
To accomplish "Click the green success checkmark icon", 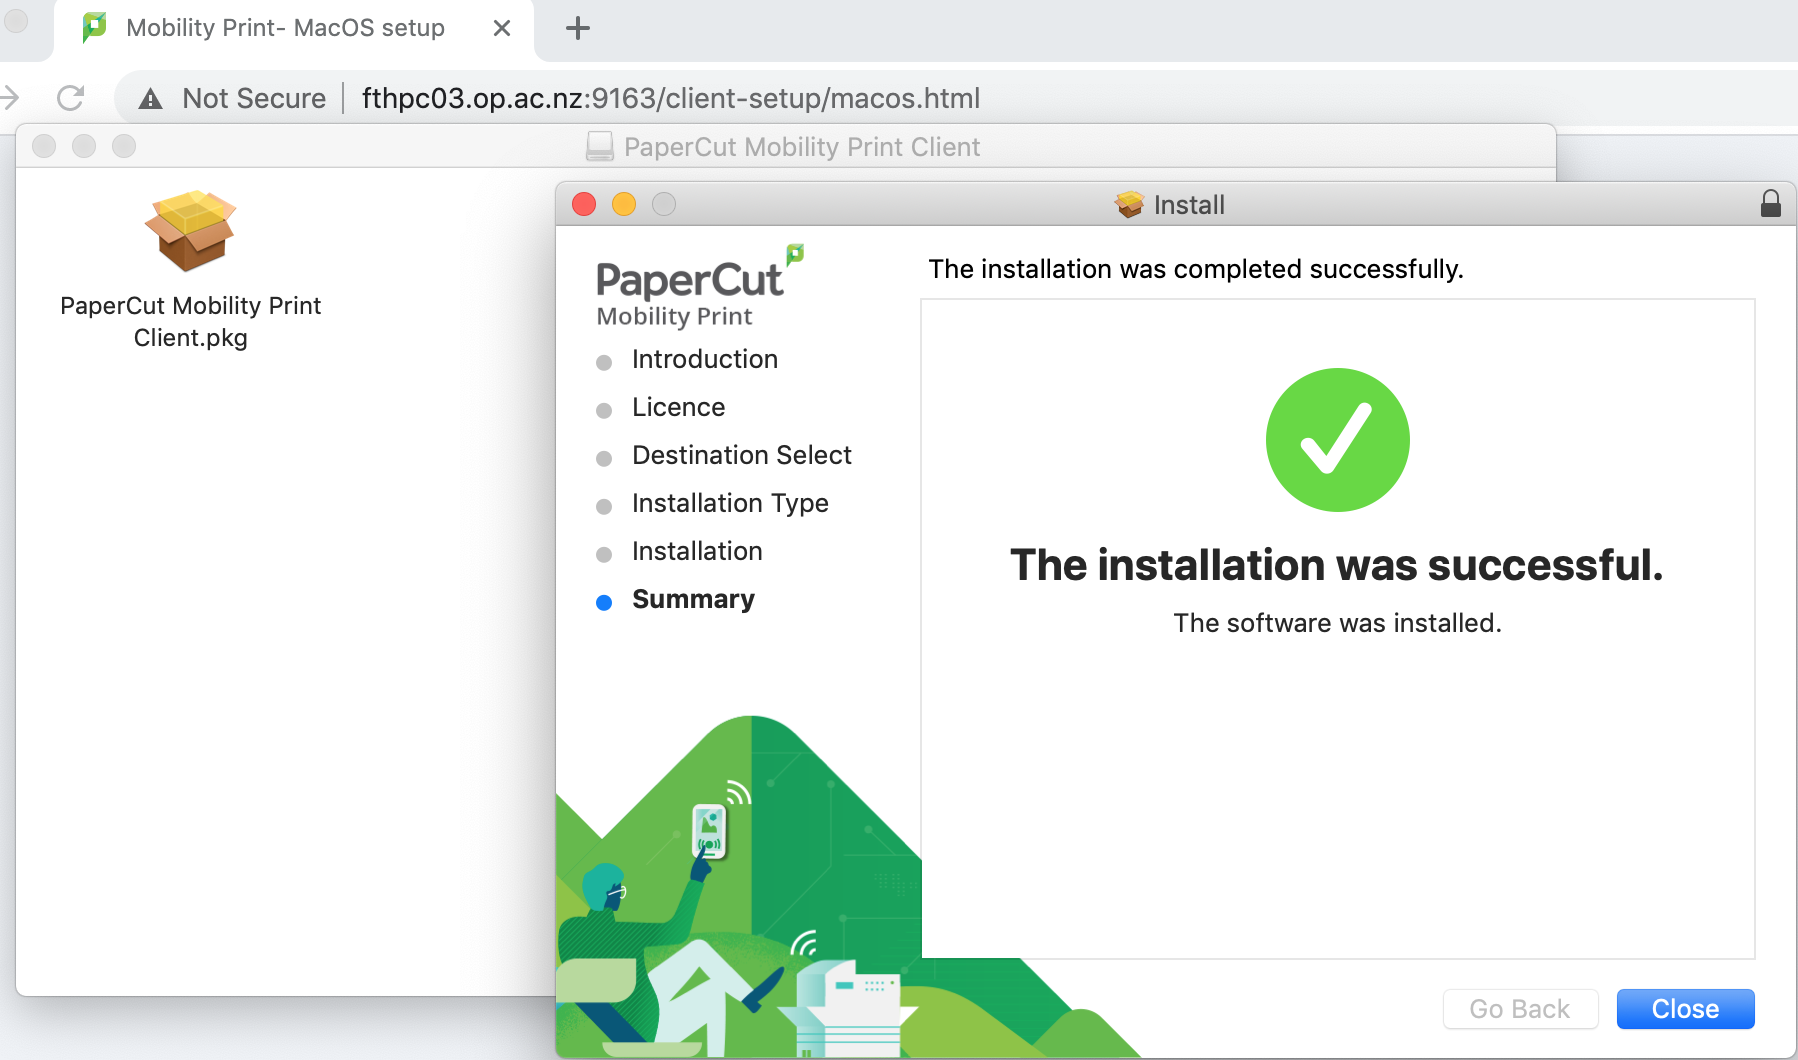I will pos(1337,440).
